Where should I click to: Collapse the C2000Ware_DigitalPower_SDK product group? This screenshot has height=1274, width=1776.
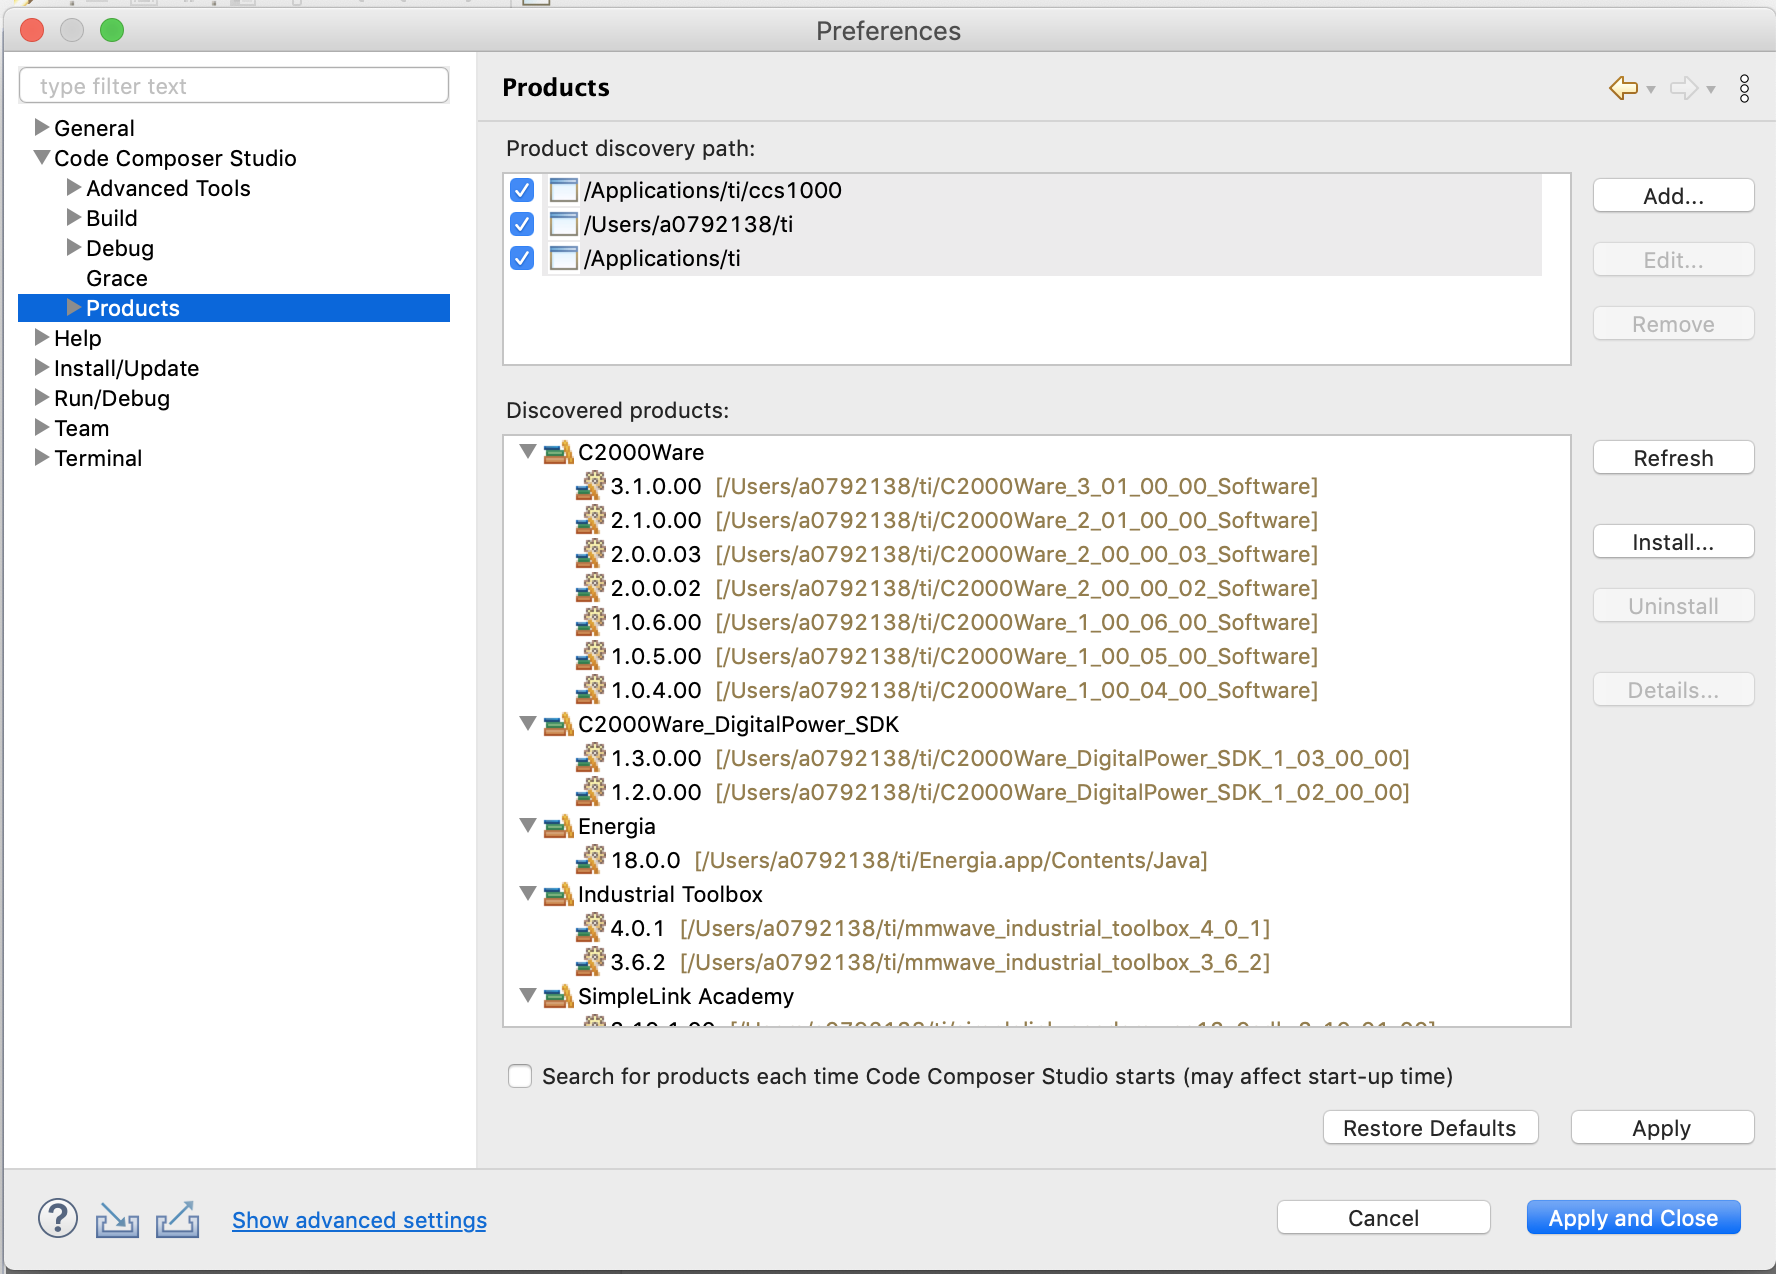click(528, 724)
